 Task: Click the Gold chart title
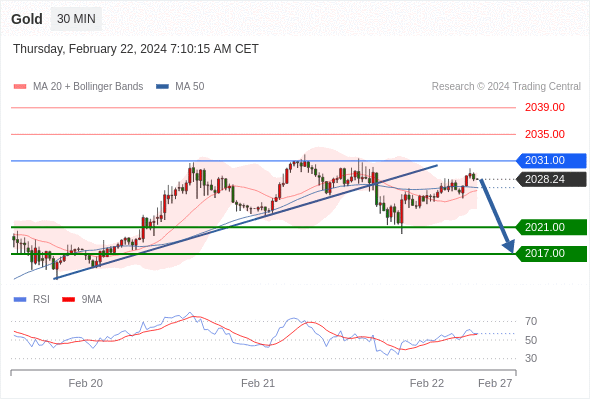[27, 19]
